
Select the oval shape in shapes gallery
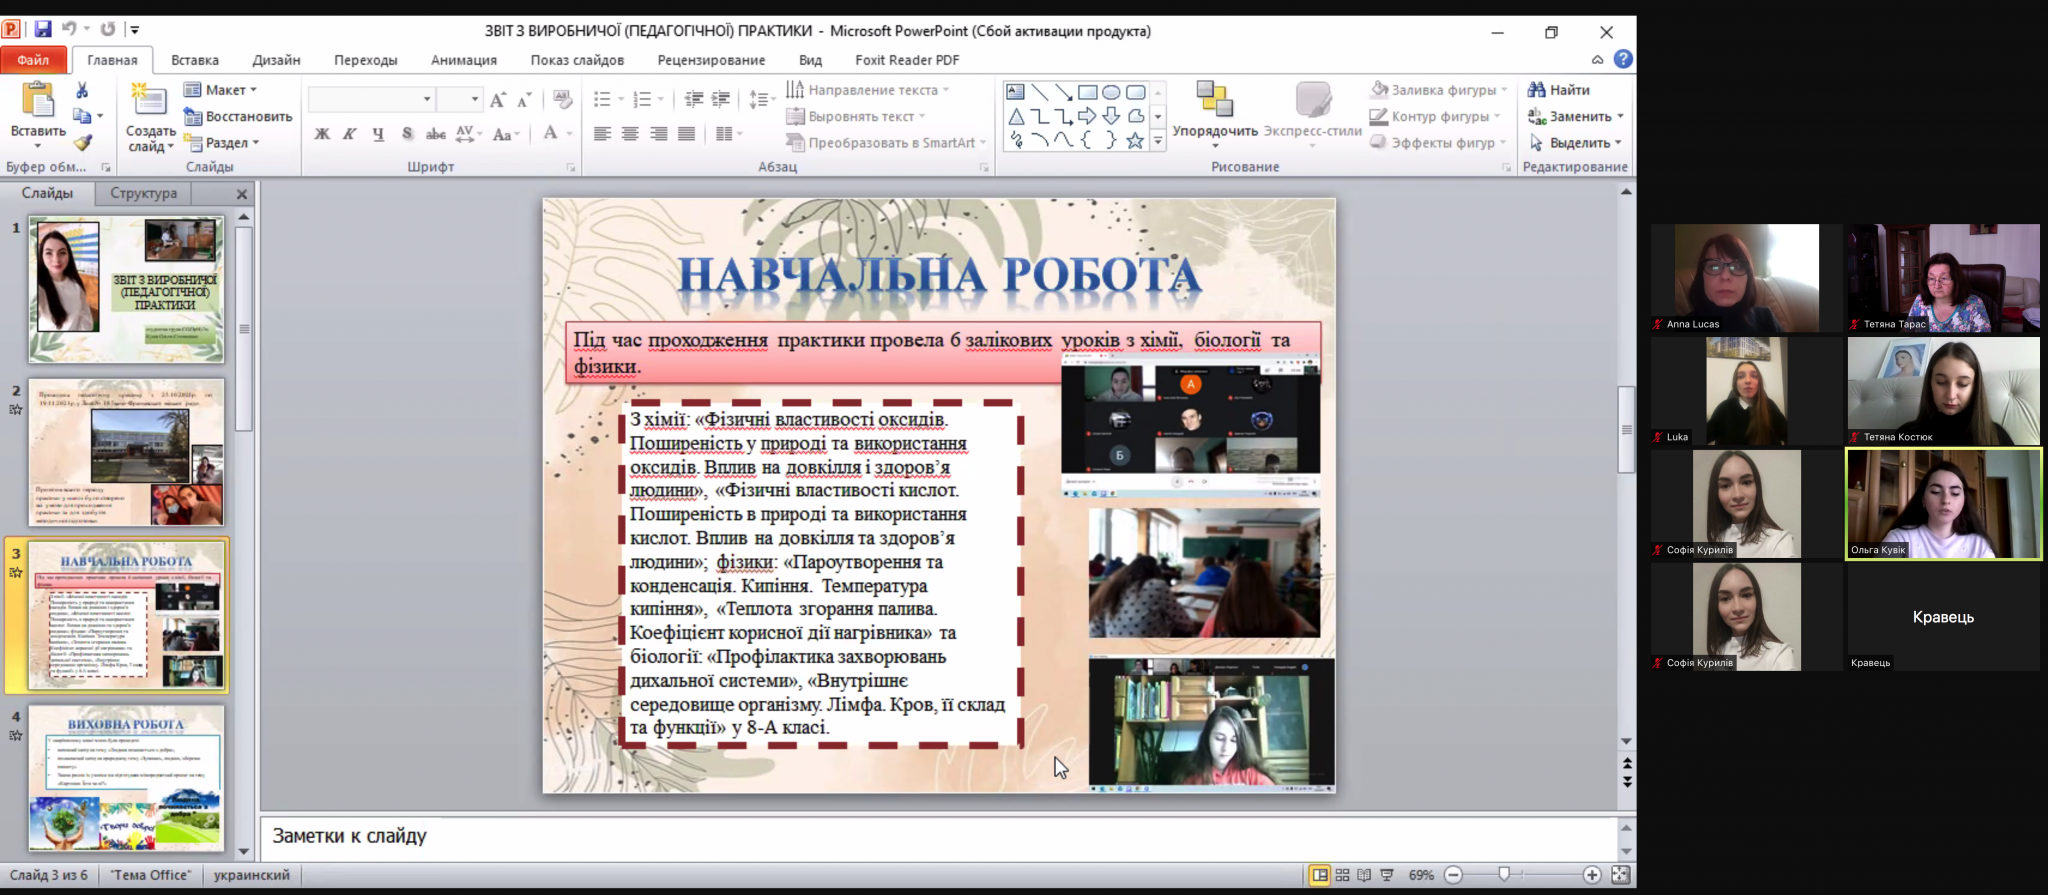tap(1111, 92)
